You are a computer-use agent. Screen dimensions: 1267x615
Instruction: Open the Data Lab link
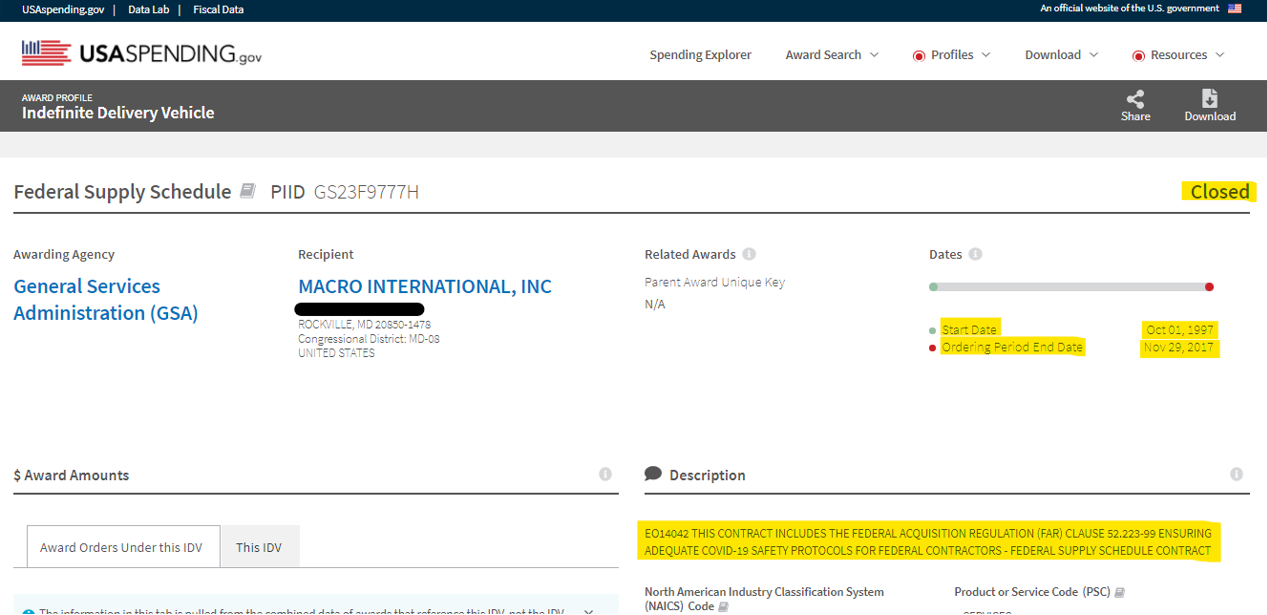click(x=148, y=10)
